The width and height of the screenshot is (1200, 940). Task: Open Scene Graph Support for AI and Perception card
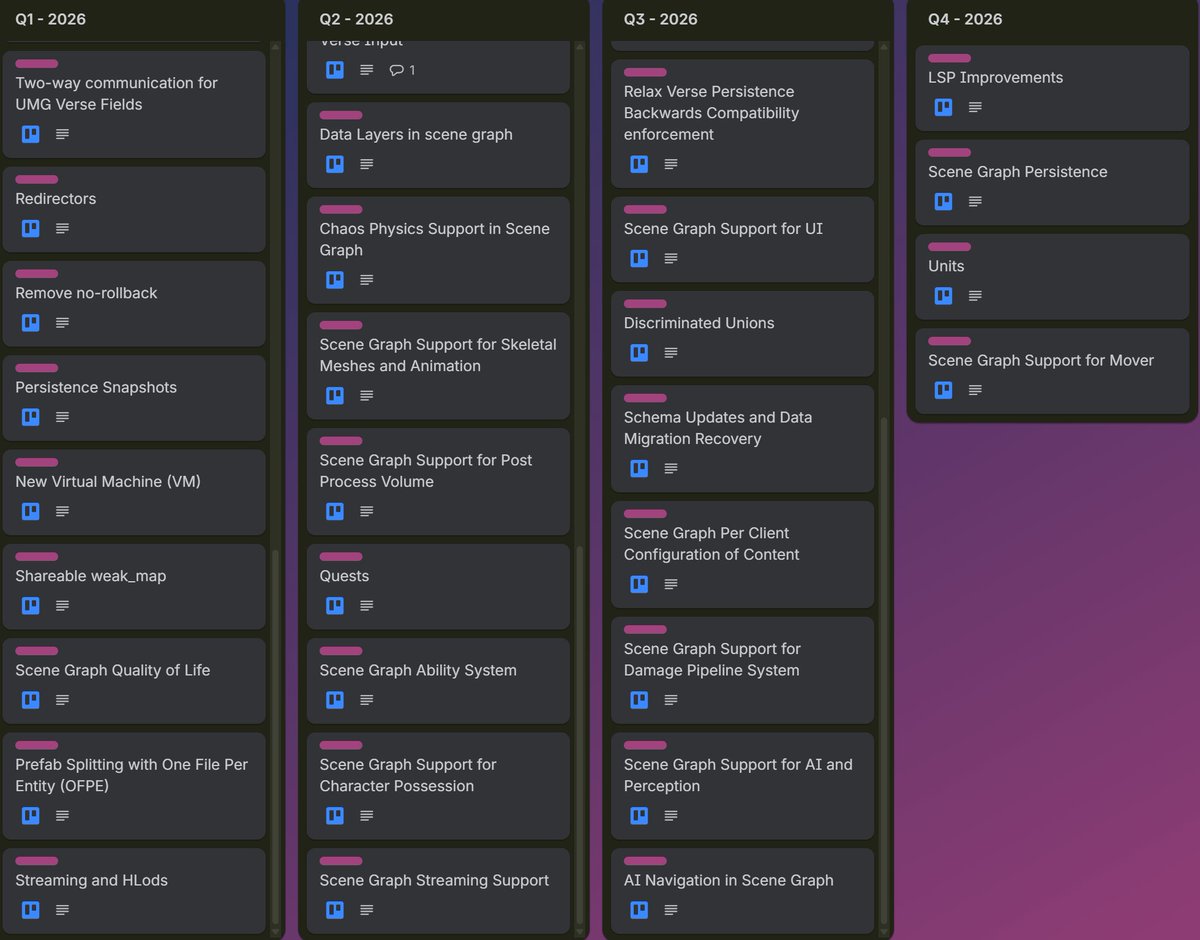tap(742, 786)
